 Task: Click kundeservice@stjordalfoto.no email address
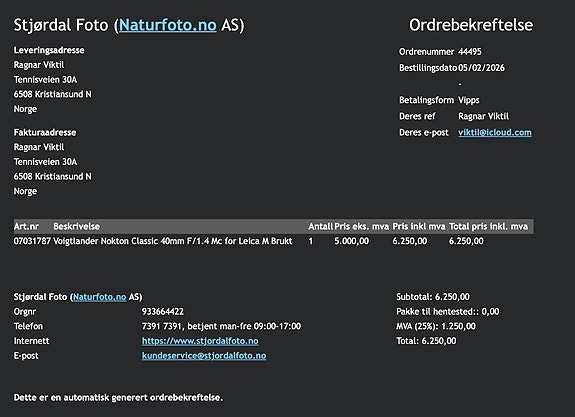click(x=204, y=356)
